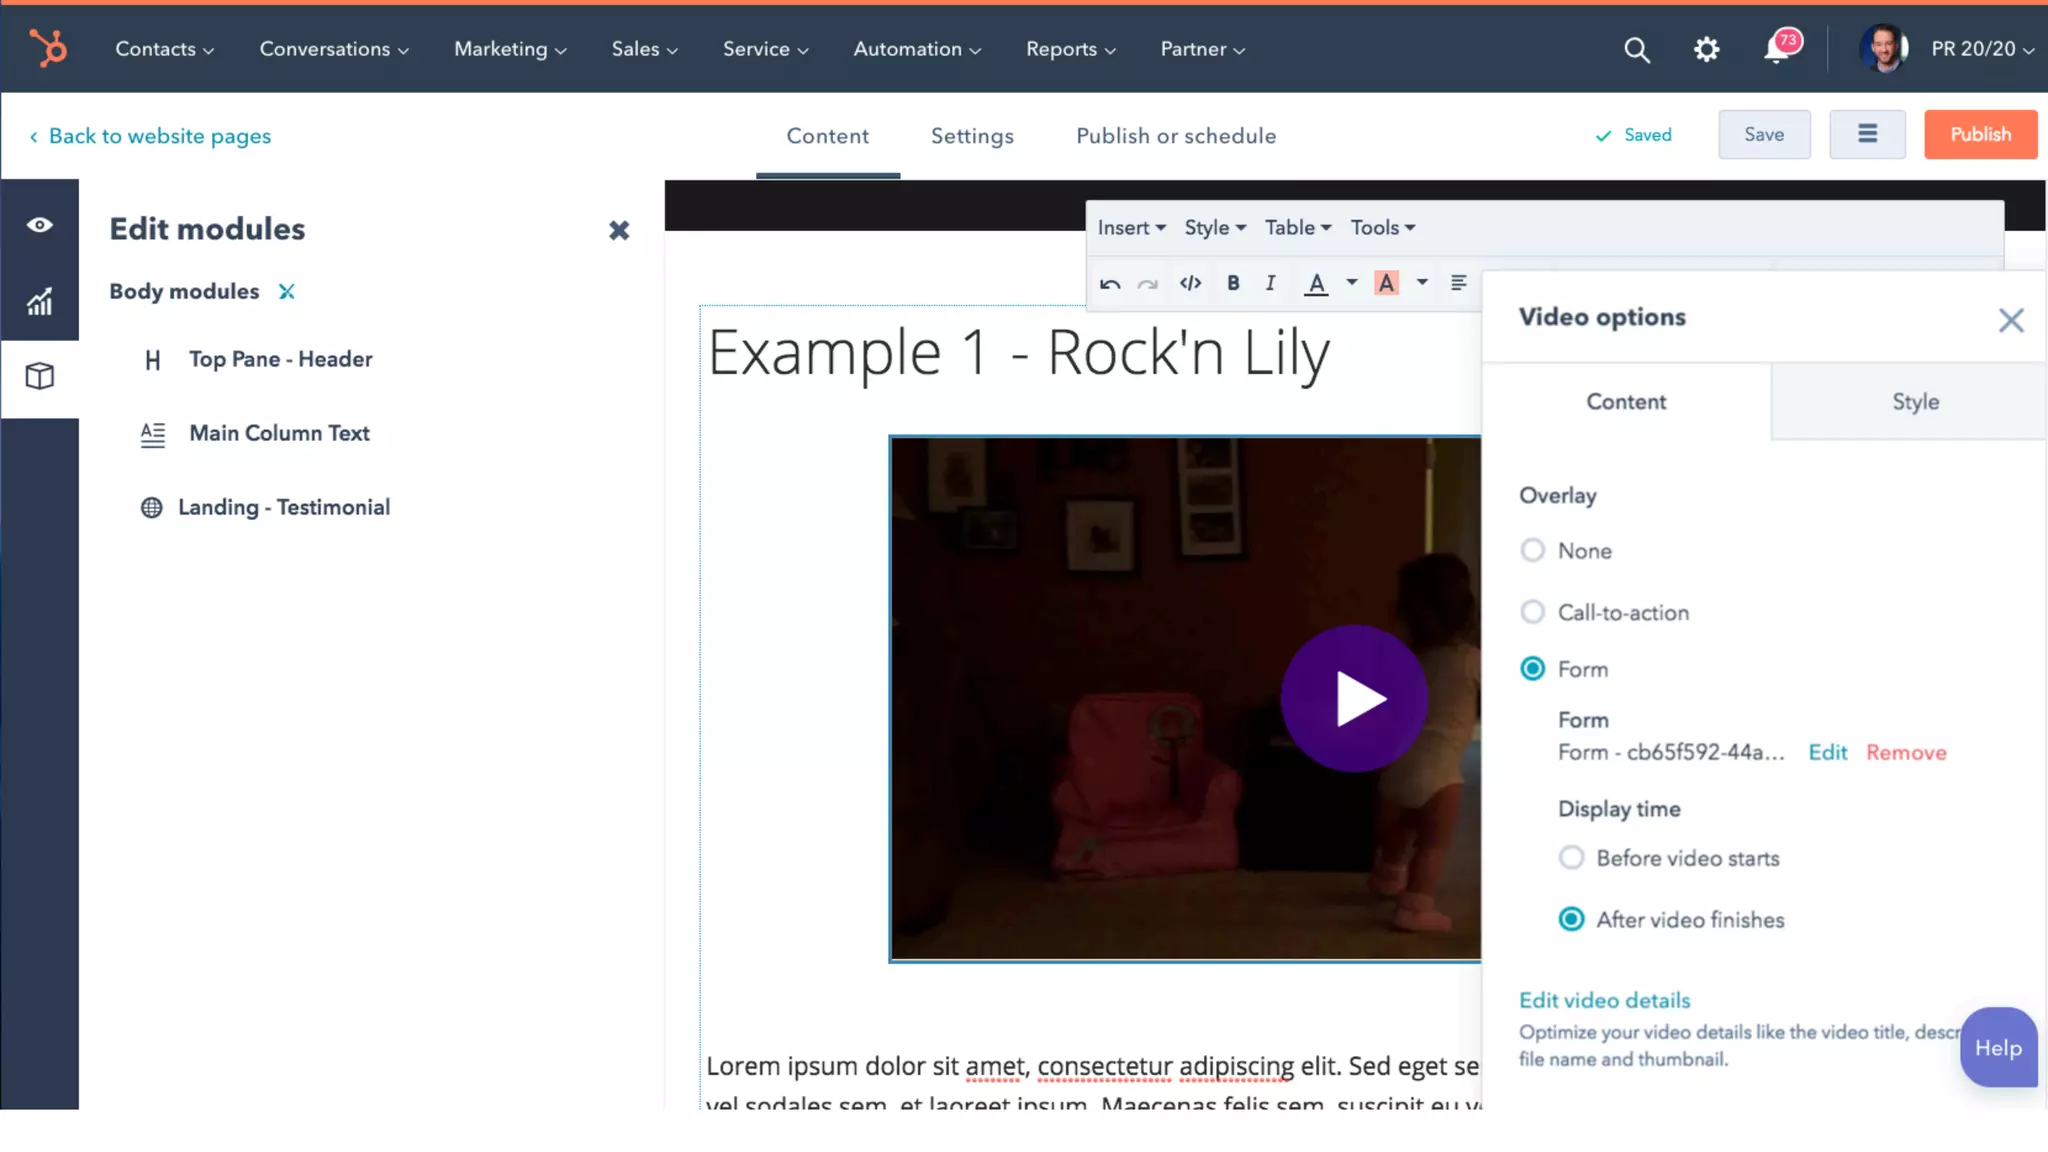Click the HubSpot sprocket logo

click(47, 48)
